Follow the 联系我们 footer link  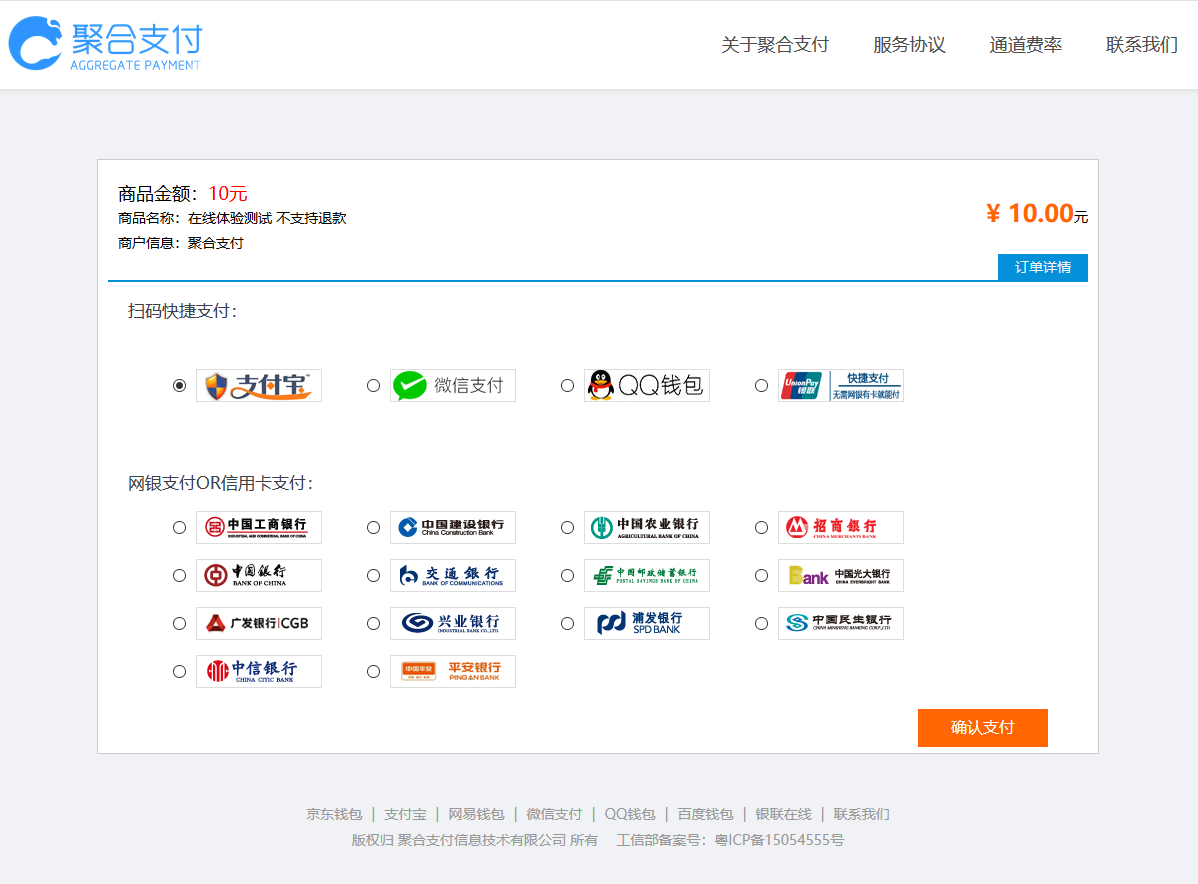click(x=861, y=814)
